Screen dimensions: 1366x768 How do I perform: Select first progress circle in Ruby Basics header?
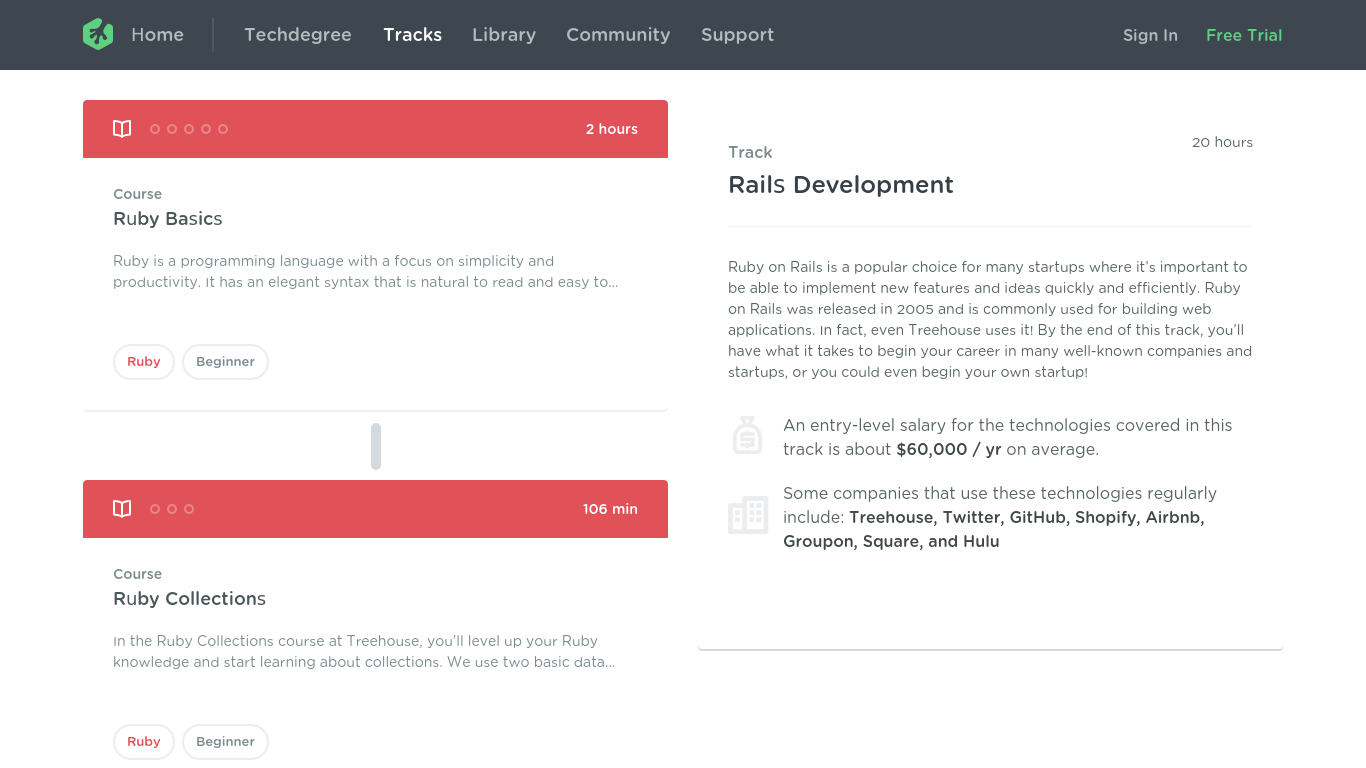pos(155,129)
